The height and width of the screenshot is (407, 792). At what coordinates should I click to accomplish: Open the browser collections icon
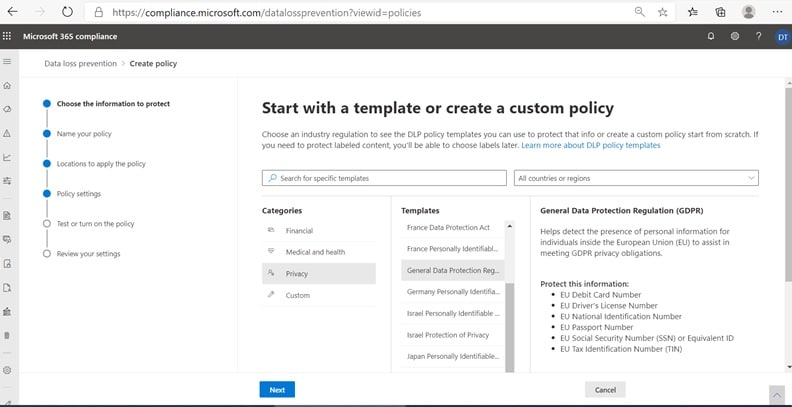coord(721,12)
